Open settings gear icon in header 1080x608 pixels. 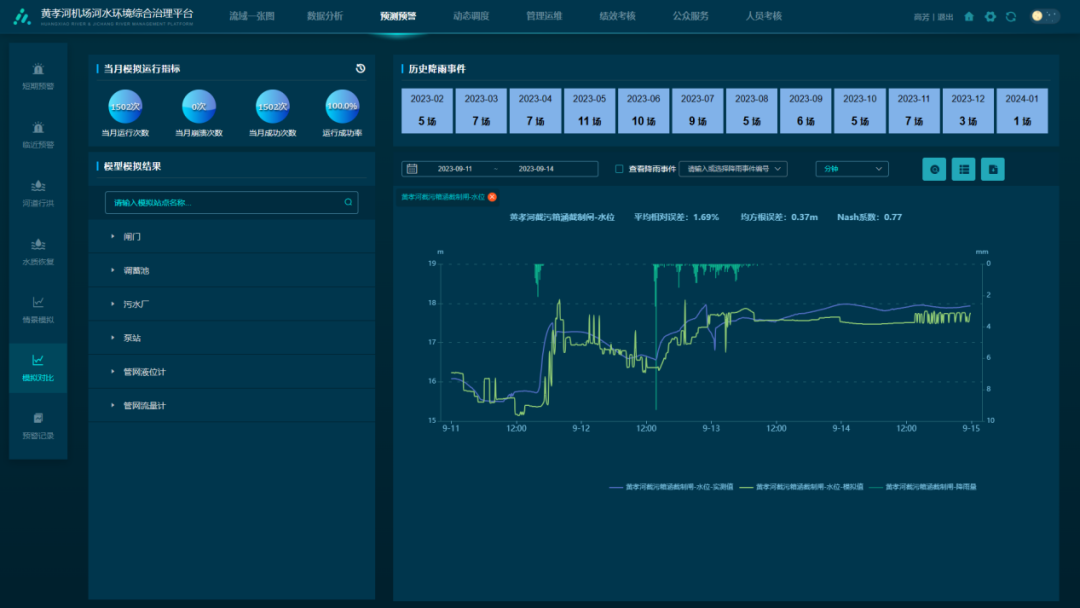[990, 16]
